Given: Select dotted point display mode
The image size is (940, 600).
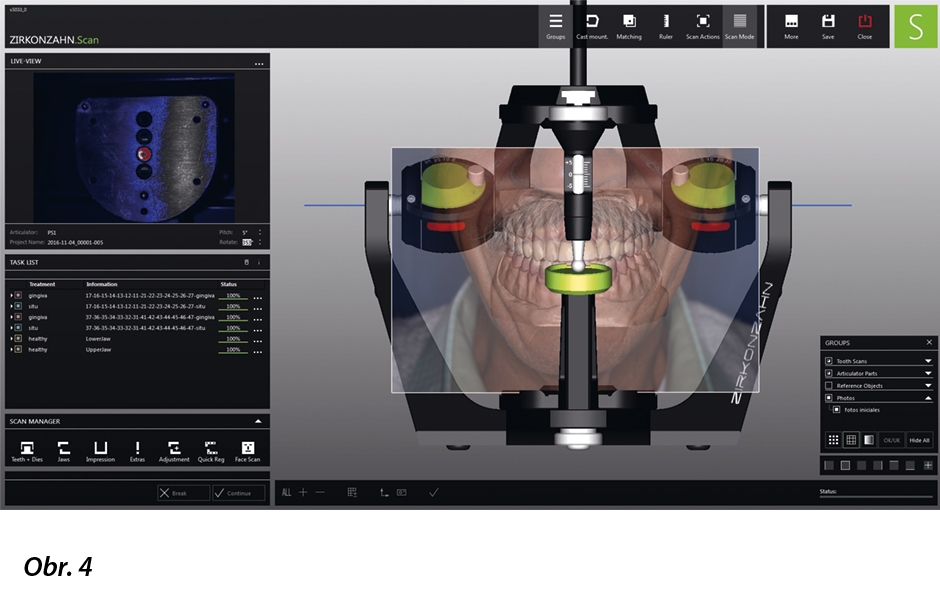Looking at the screenshot, I should [833, 440].
